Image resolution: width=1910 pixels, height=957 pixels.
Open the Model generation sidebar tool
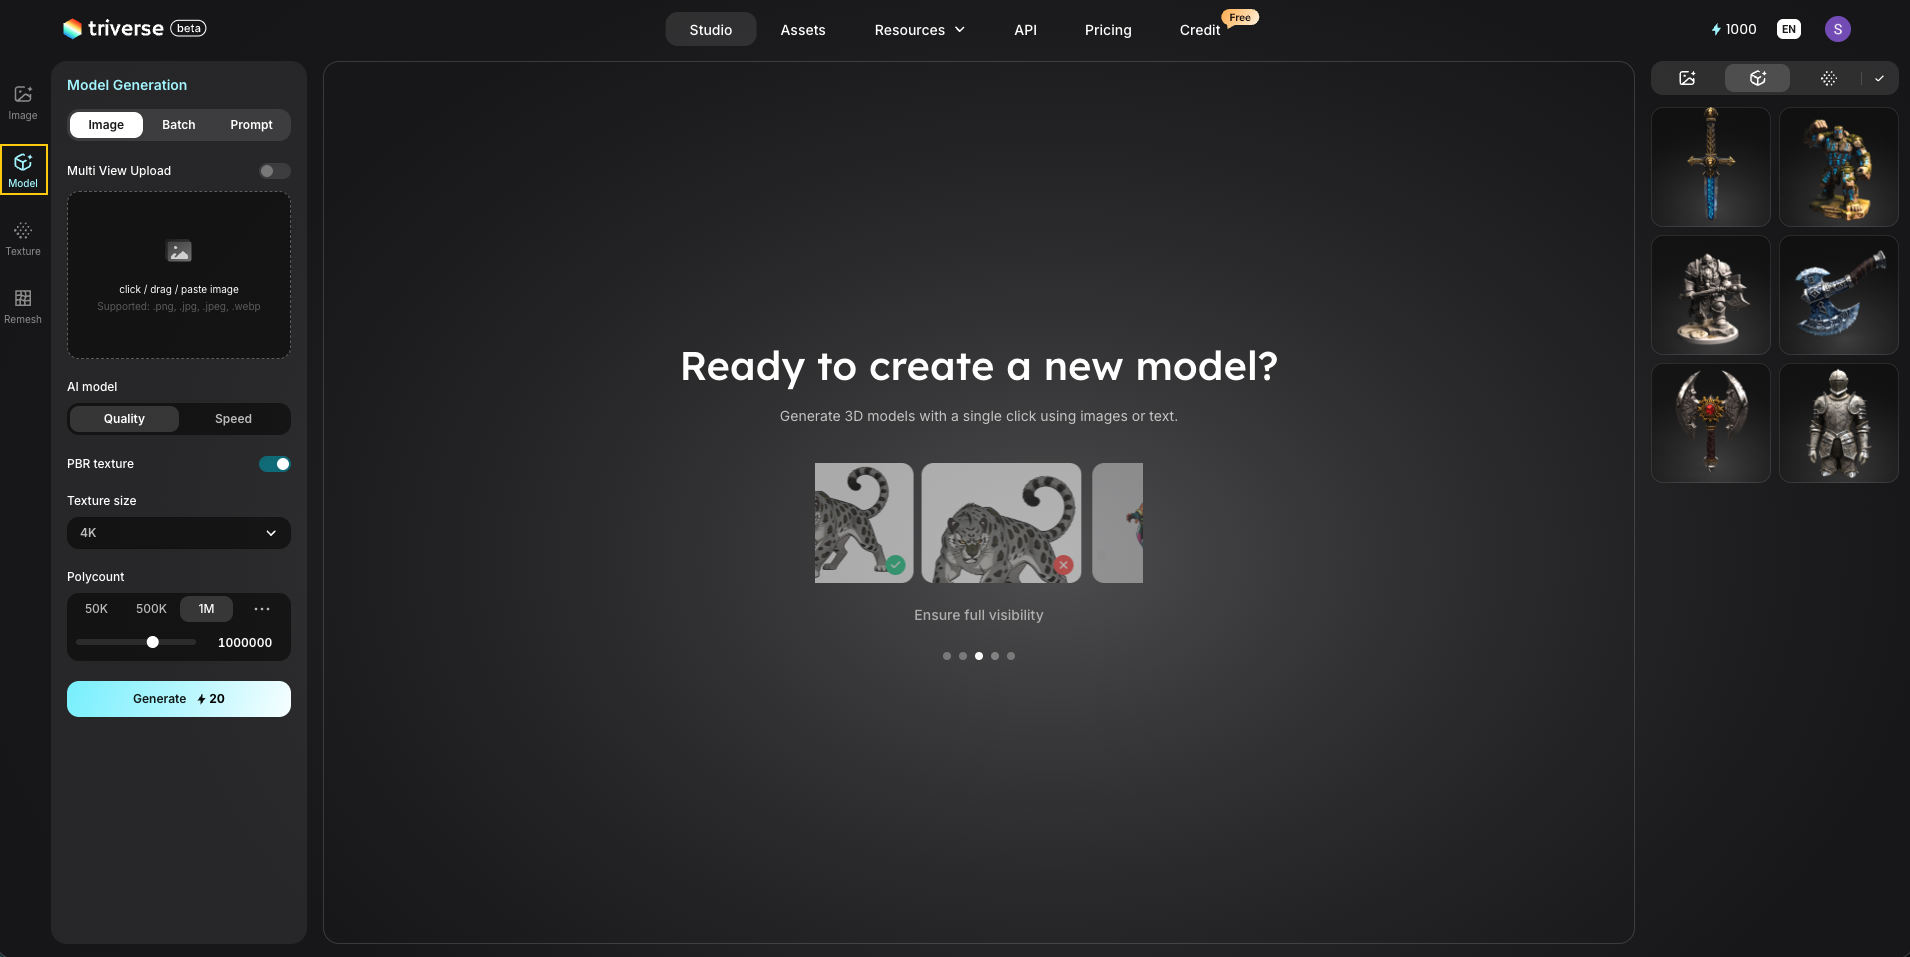coord(22,169)
